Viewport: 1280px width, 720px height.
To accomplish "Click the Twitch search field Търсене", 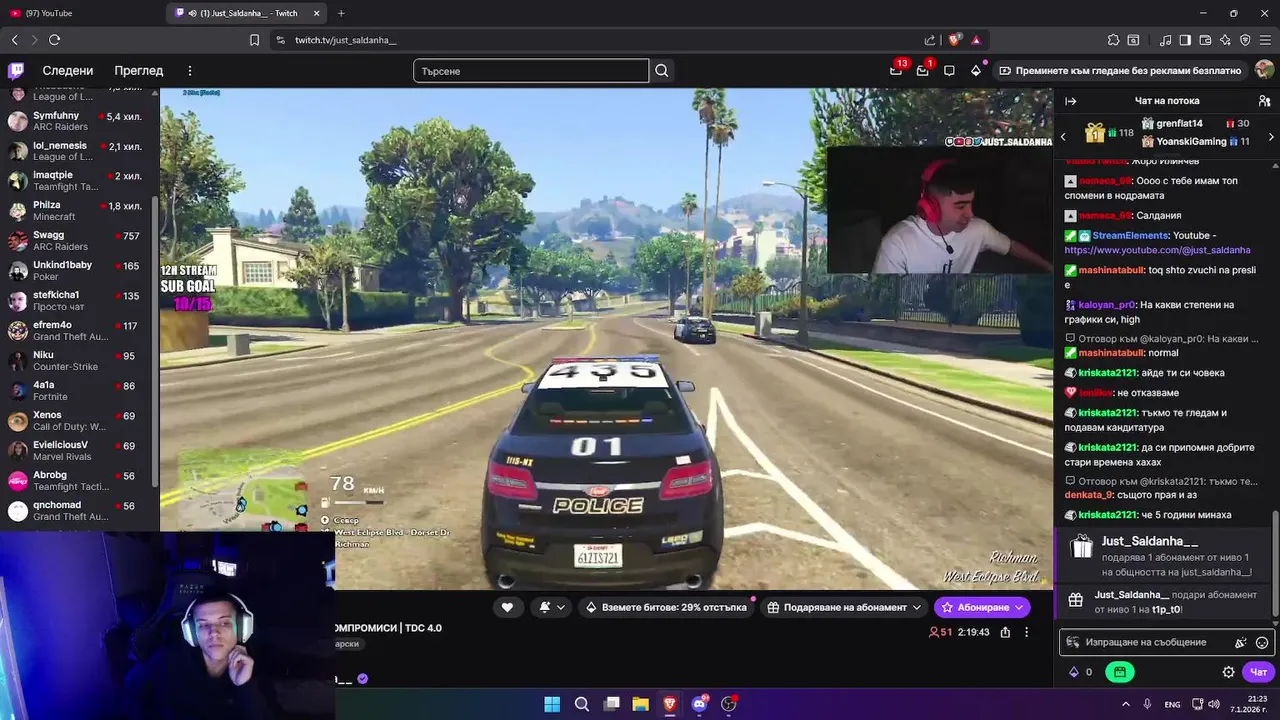I will (531, 71).
